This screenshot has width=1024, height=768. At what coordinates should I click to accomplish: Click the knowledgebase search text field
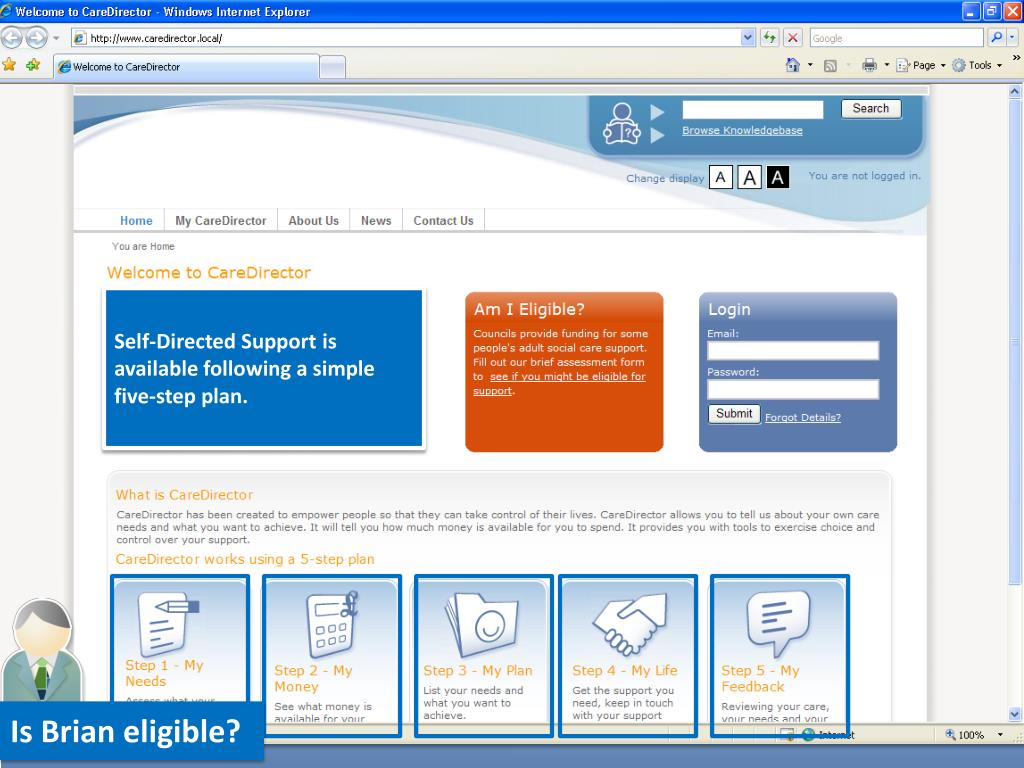pyautogui.click(x=752, y=109)
